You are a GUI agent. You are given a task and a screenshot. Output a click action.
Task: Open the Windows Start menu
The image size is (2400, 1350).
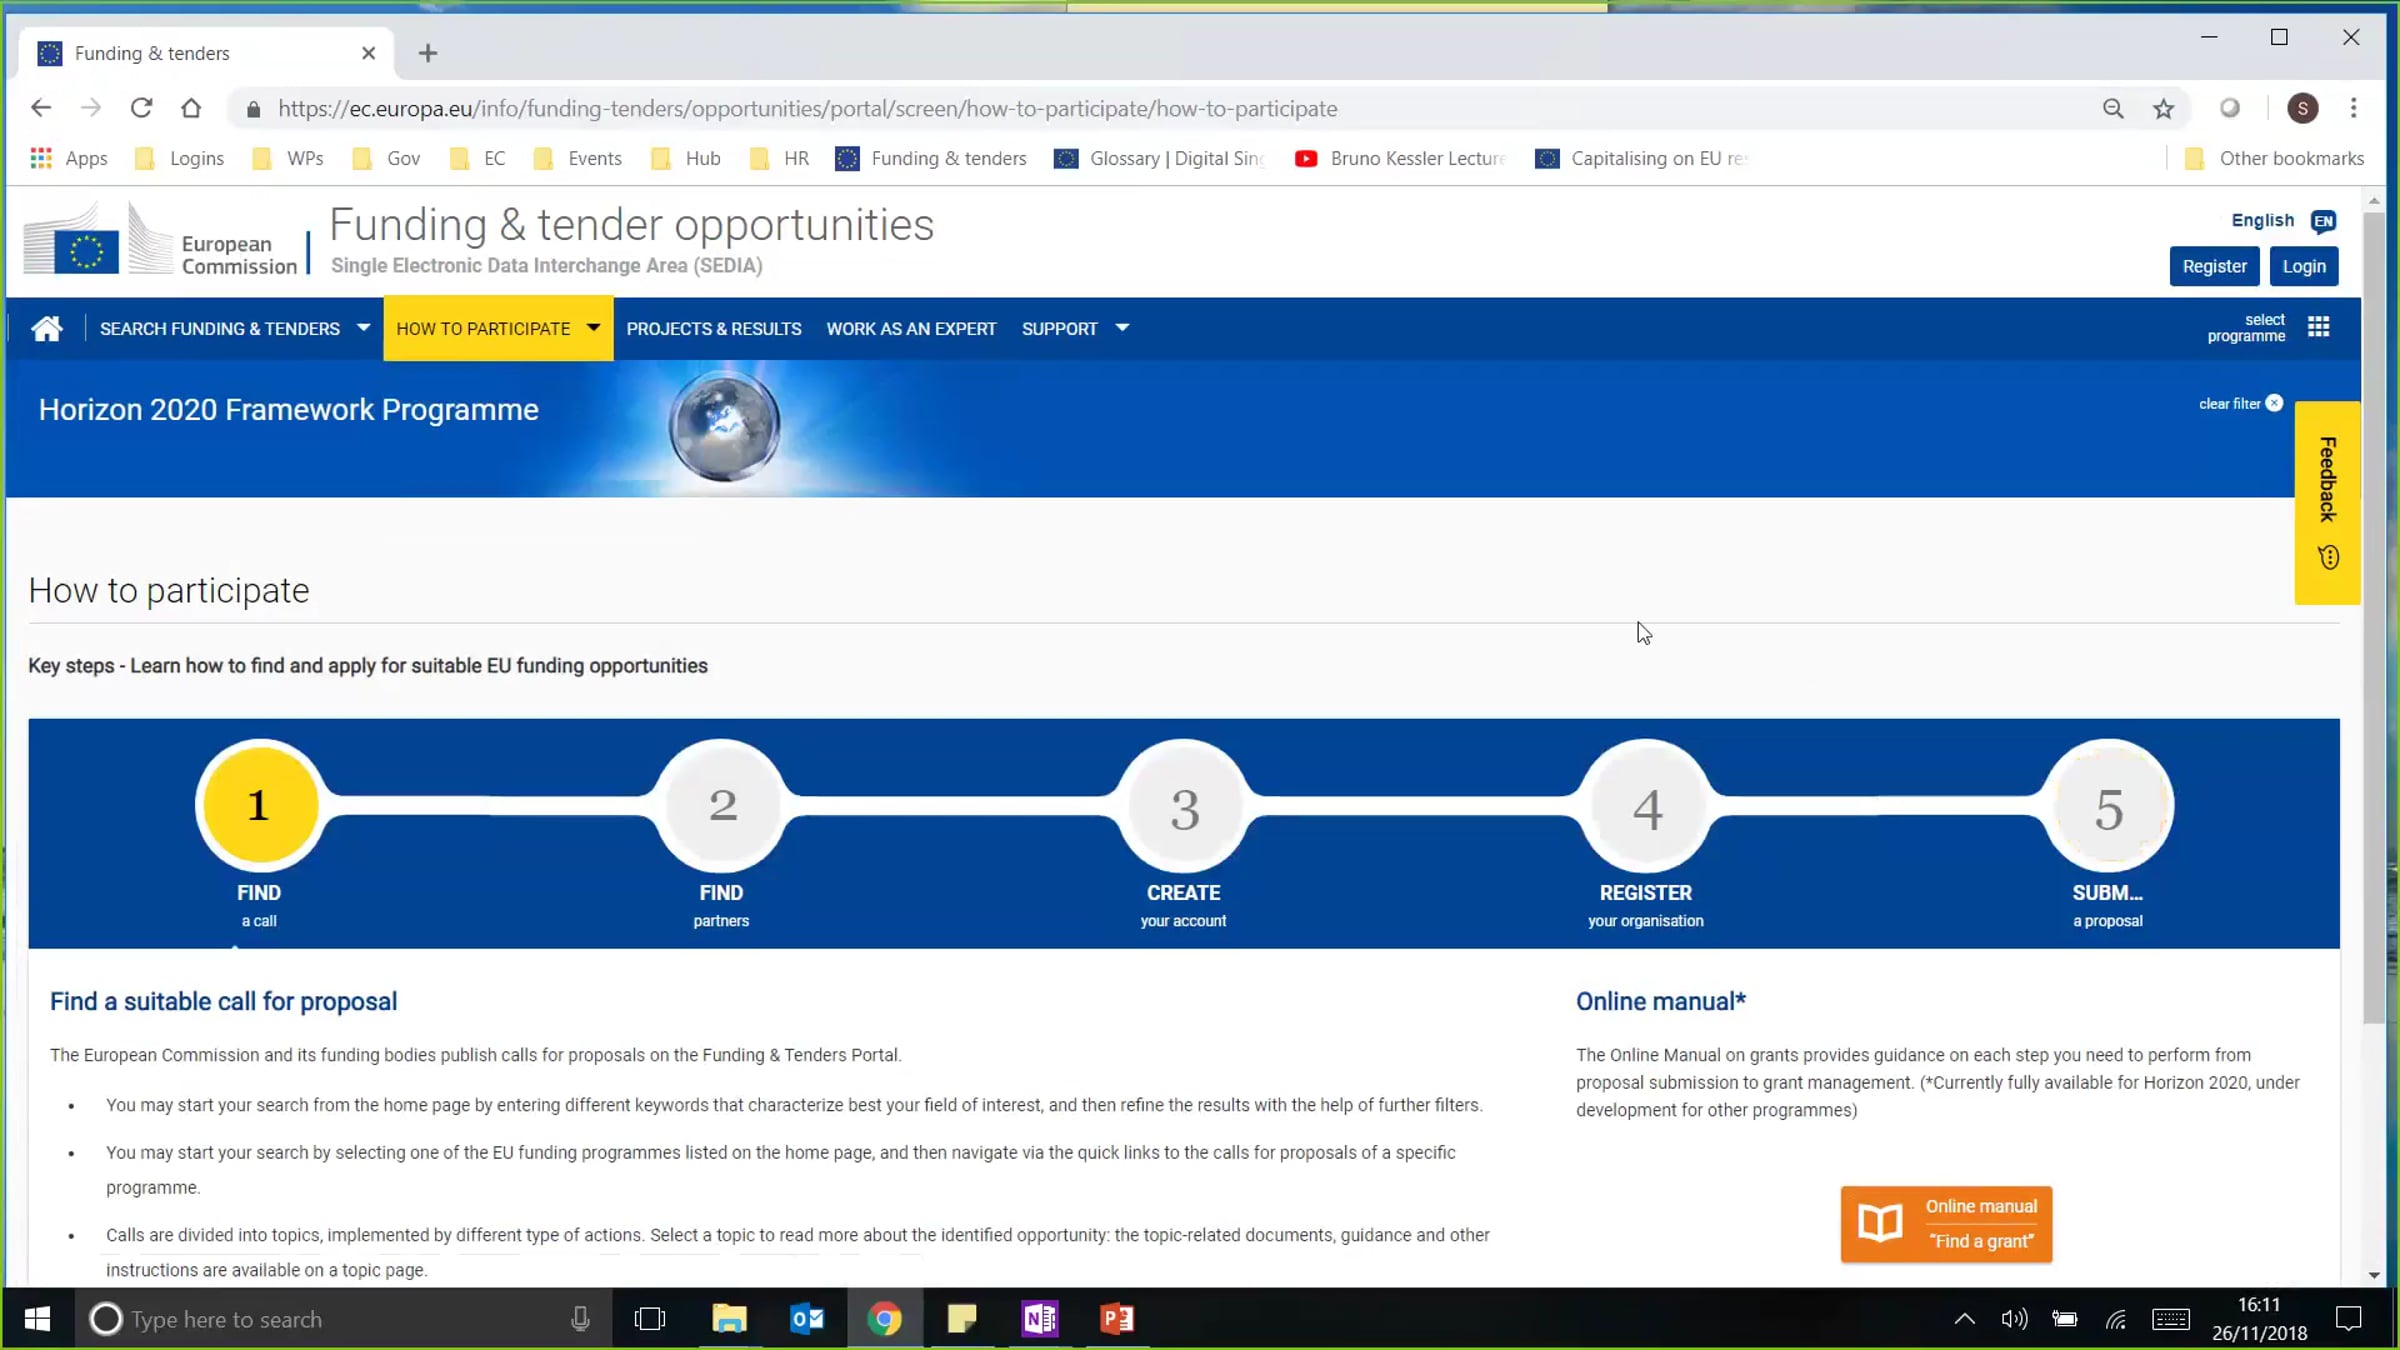point(37,1319)
